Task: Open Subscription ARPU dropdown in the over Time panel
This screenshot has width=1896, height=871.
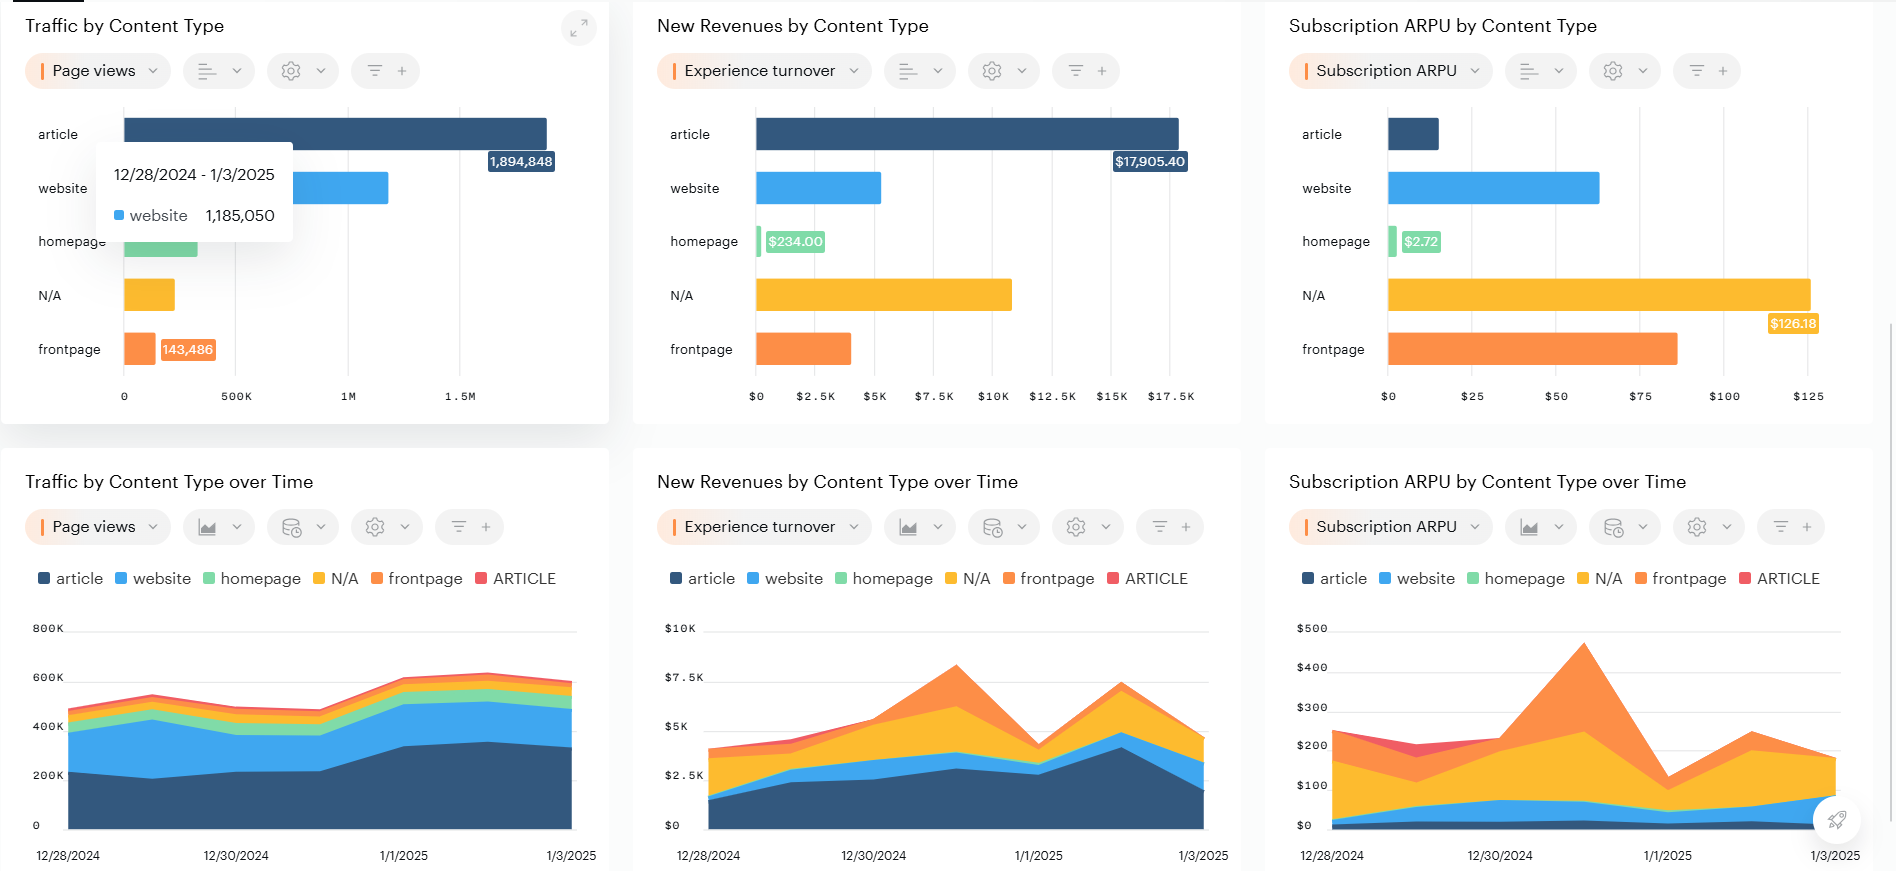Action: 1390,527
